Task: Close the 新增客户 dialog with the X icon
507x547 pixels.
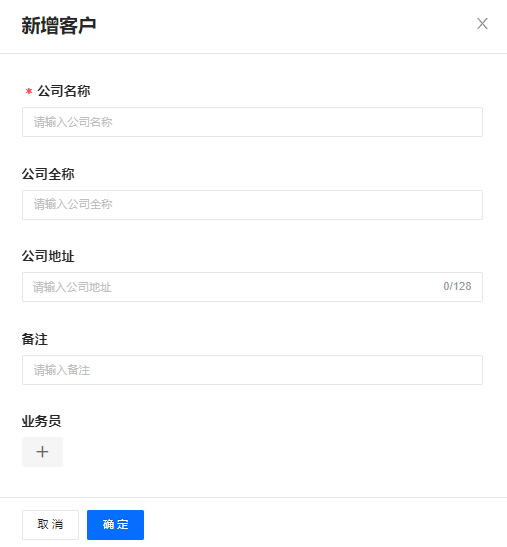Action: point(482,24)
